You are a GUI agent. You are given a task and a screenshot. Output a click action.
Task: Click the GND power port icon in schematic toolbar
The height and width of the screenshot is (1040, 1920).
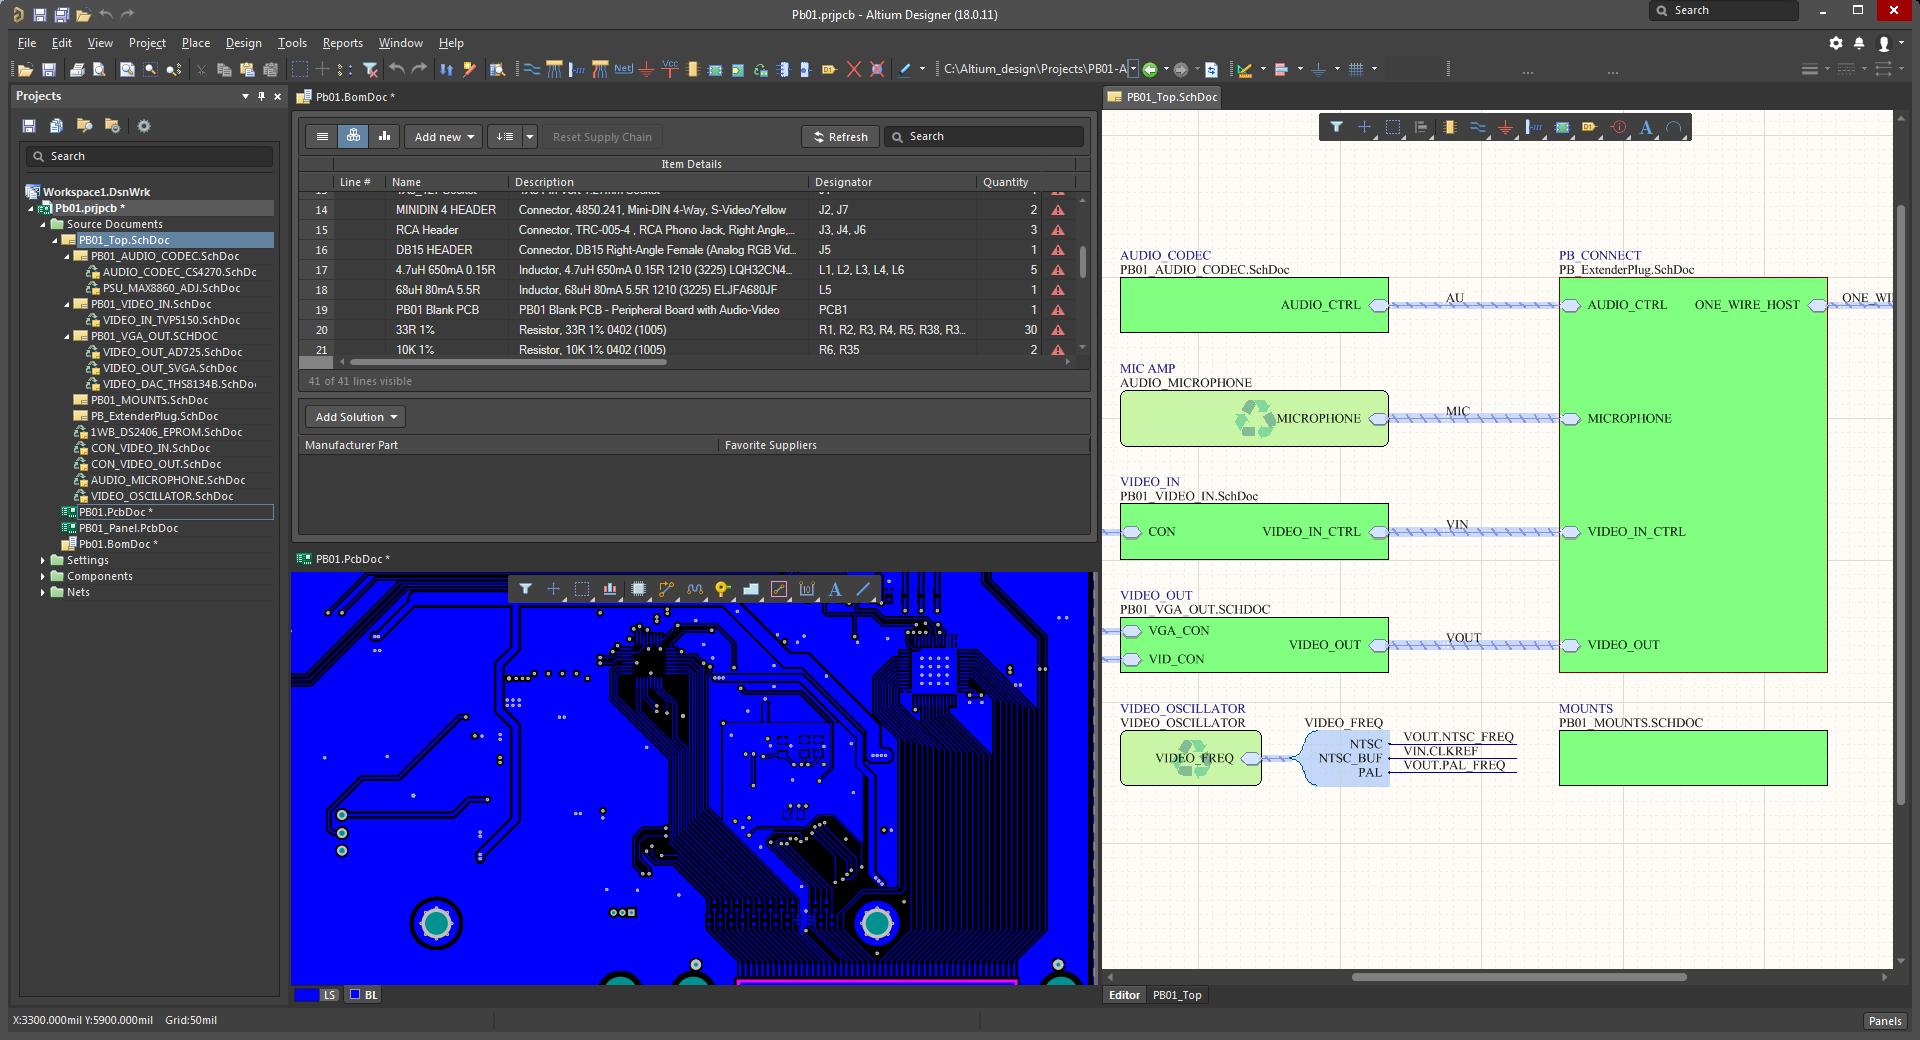click(1505, 128)
